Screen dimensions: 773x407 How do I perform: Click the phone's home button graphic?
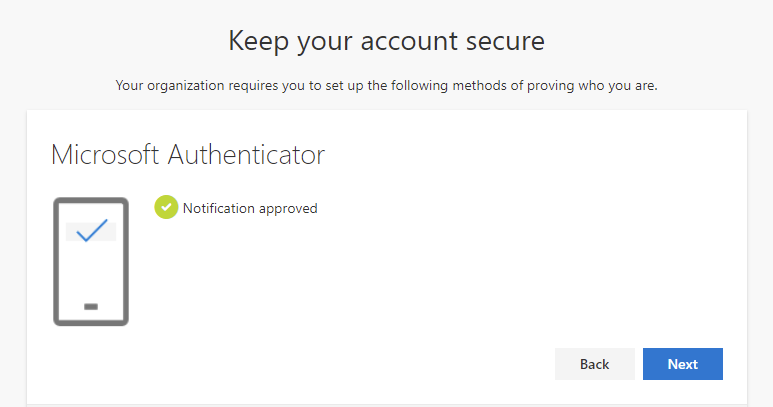(x=91, y=306)
